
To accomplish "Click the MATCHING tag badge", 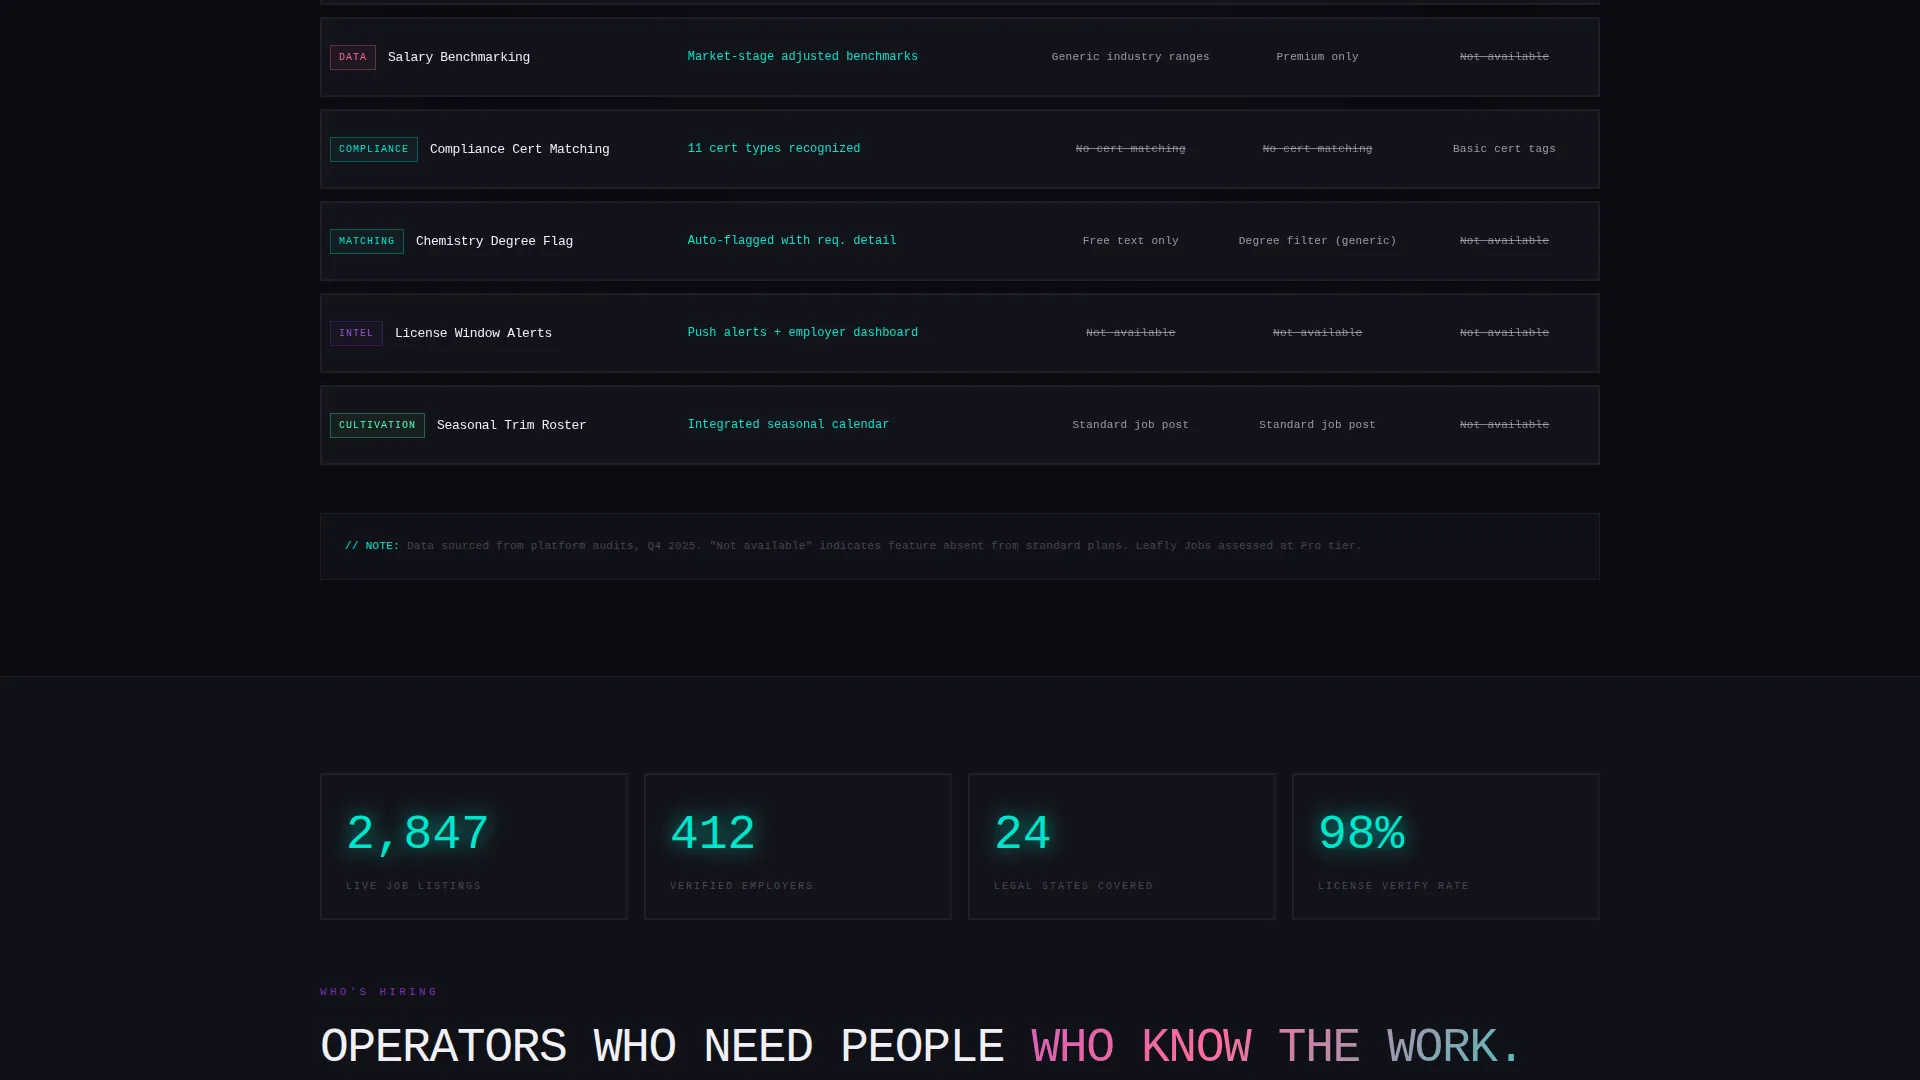I will click(366, 241).
